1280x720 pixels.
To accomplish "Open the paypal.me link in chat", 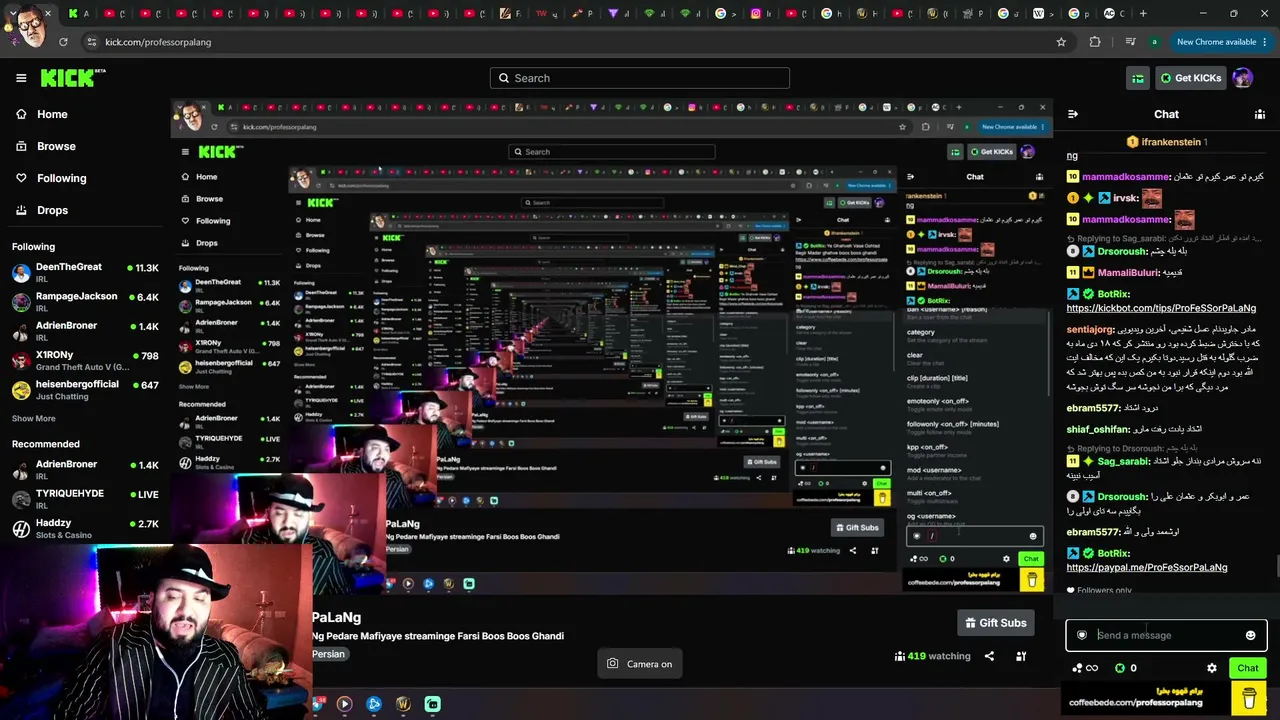I will [x=1147, y=567].
